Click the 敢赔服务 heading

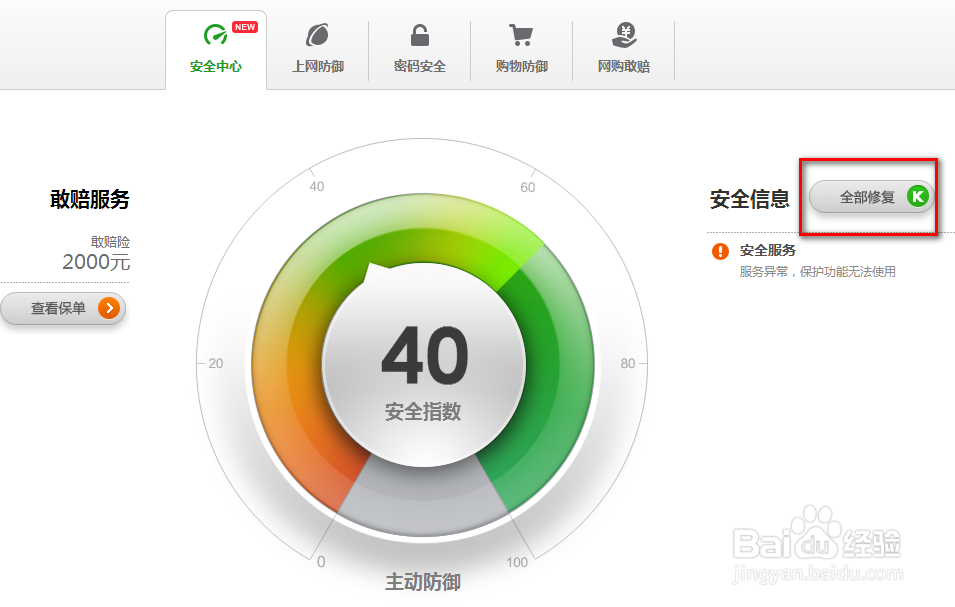pyautogui.click(x=90, y=199)
